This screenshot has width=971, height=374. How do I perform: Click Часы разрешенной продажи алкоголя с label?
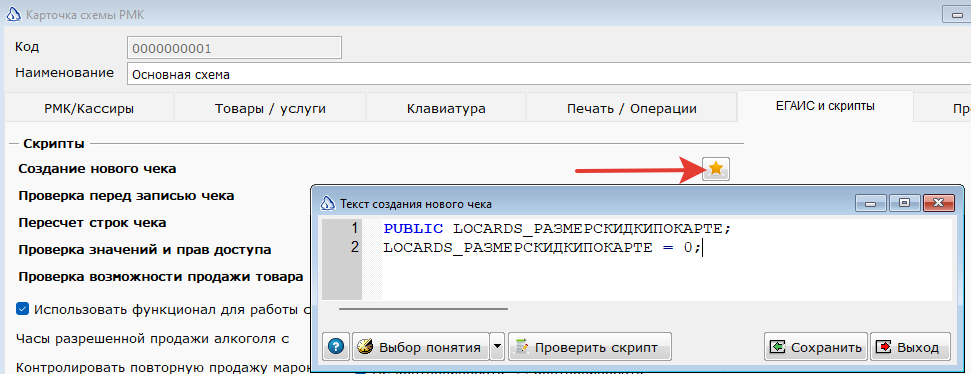pyautogui.click(x=152, y=339)
